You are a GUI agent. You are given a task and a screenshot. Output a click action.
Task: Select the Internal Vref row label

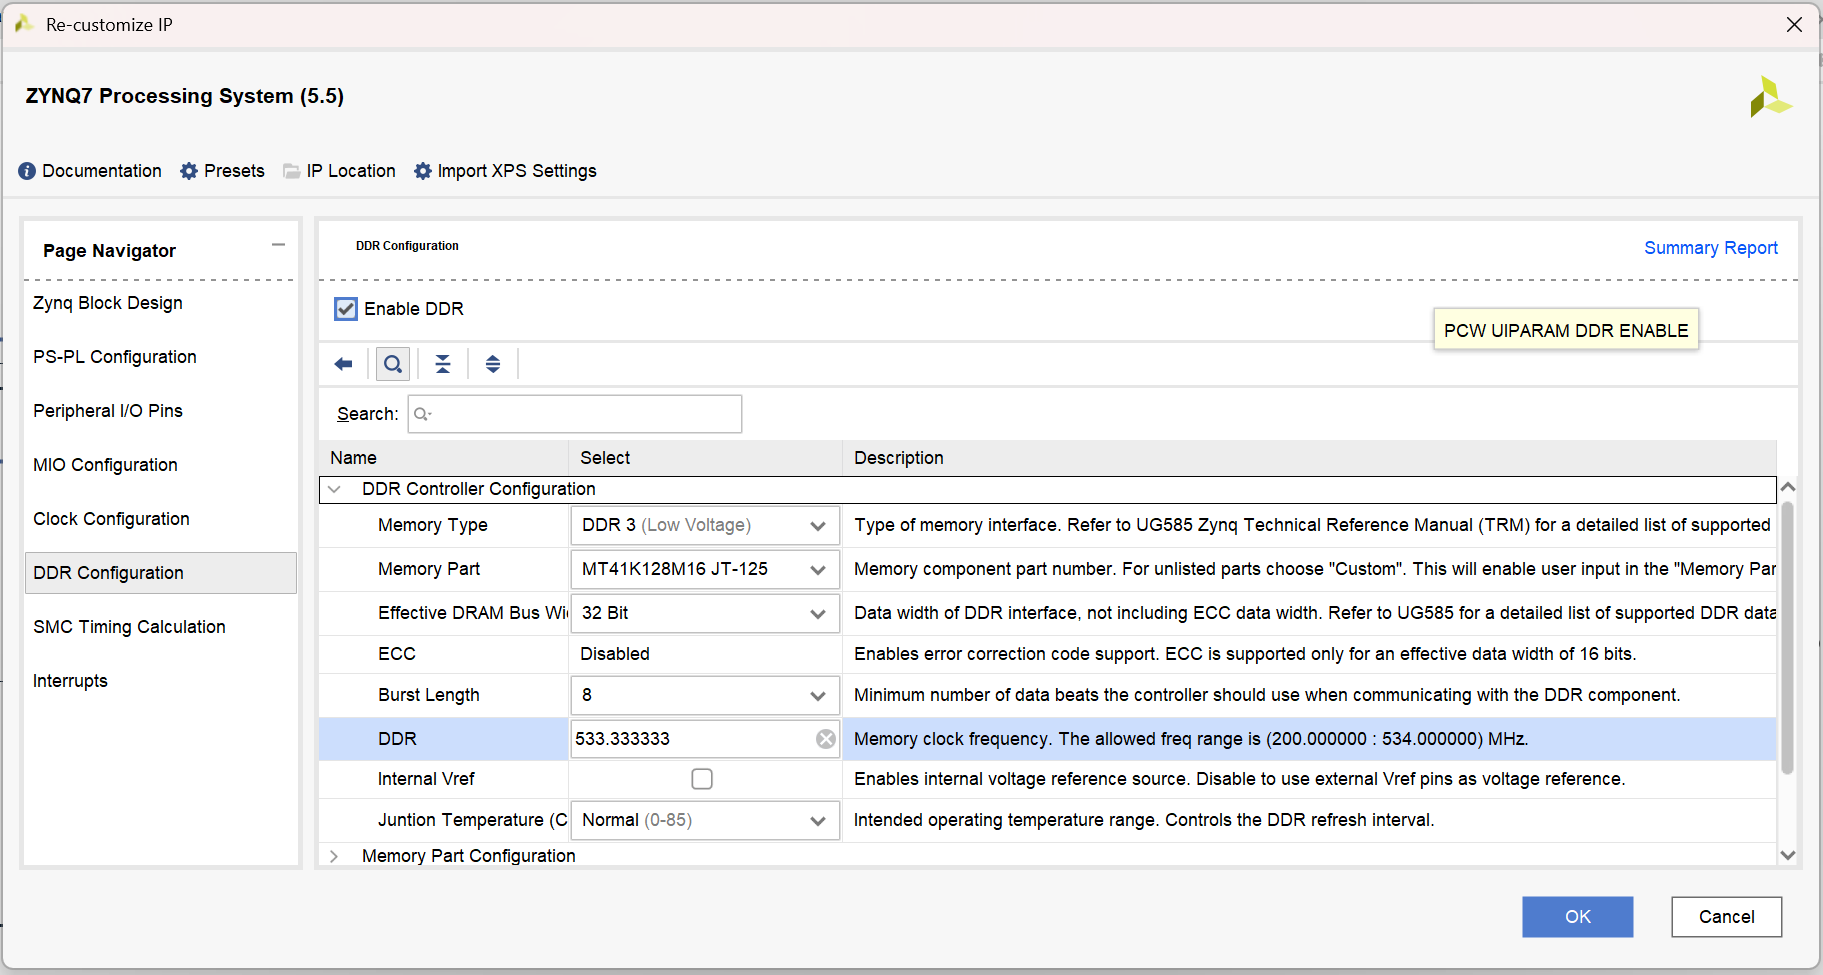[x=426, y=779]
